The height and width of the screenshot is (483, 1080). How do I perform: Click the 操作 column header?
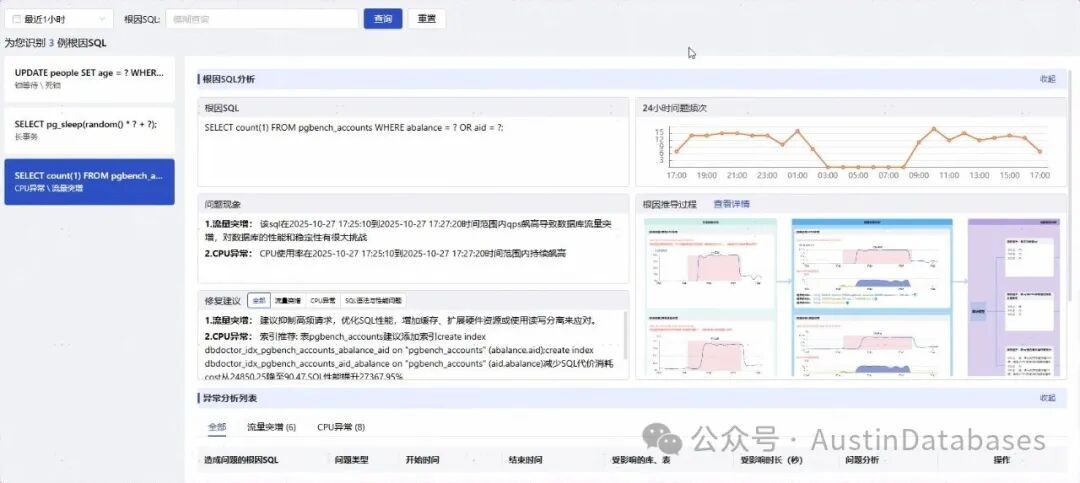(x=1001, y=460)
